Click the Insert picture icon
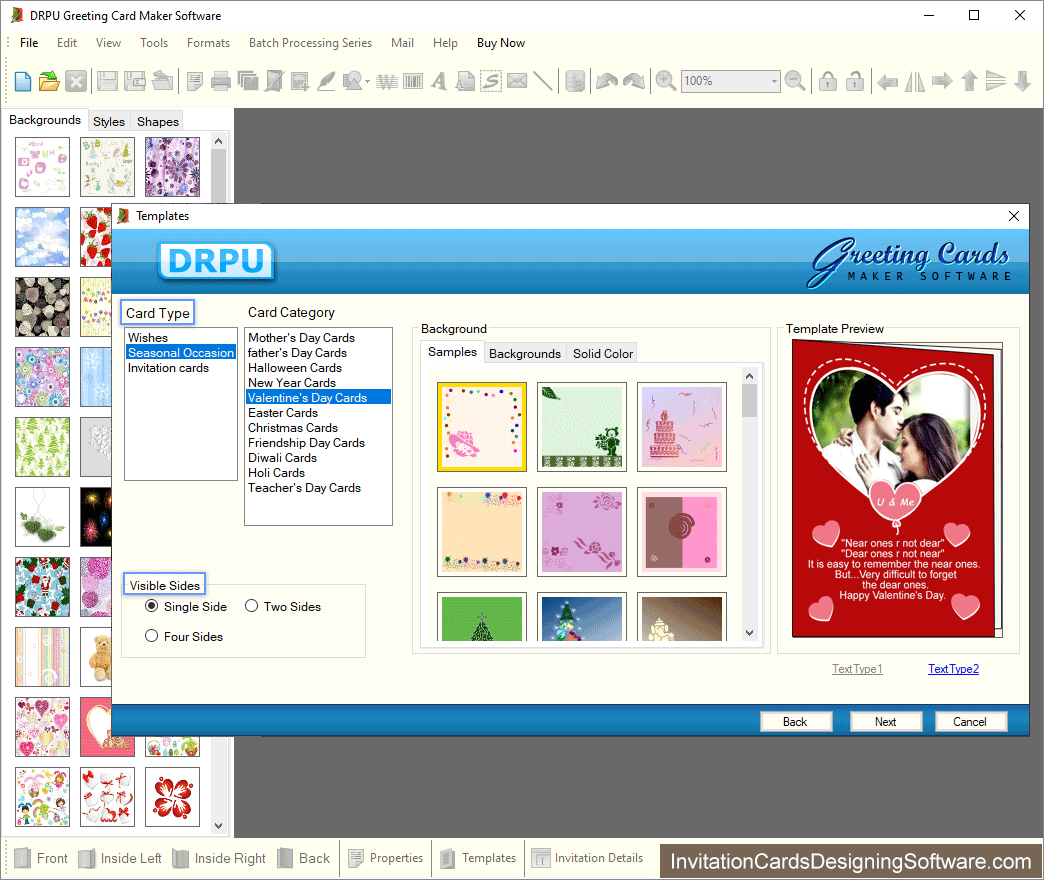1044x880 pixels. [300, 81]
